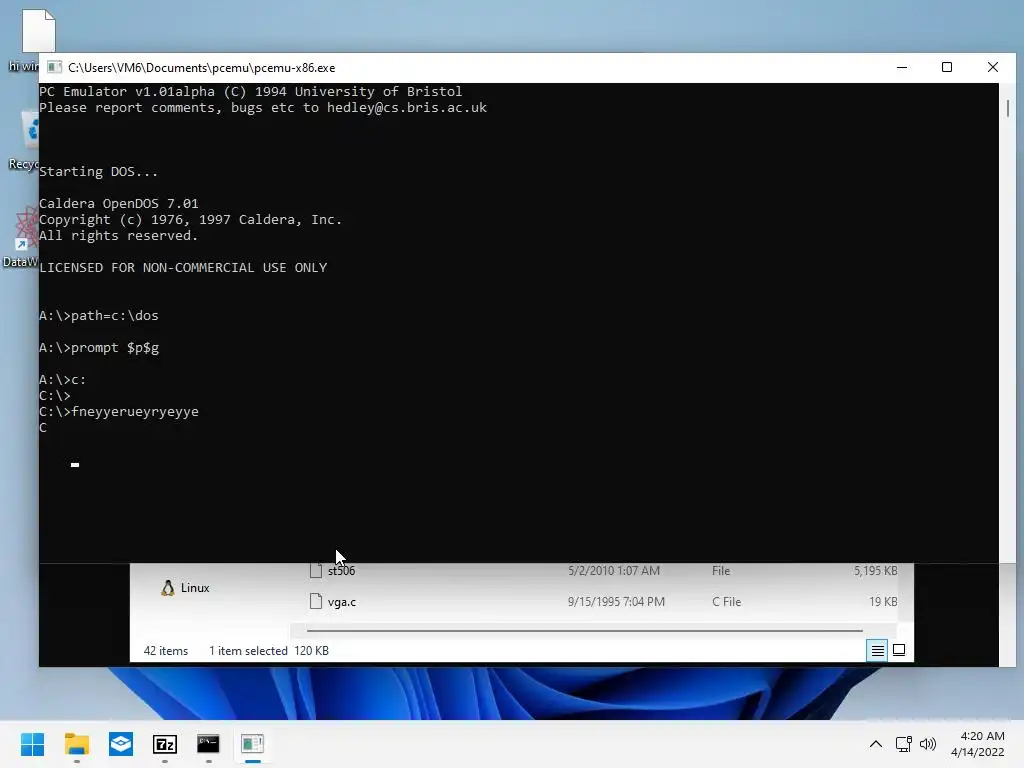Click the st506 file icon
The height and width of the screenshot is (768, 1024).
315,571
